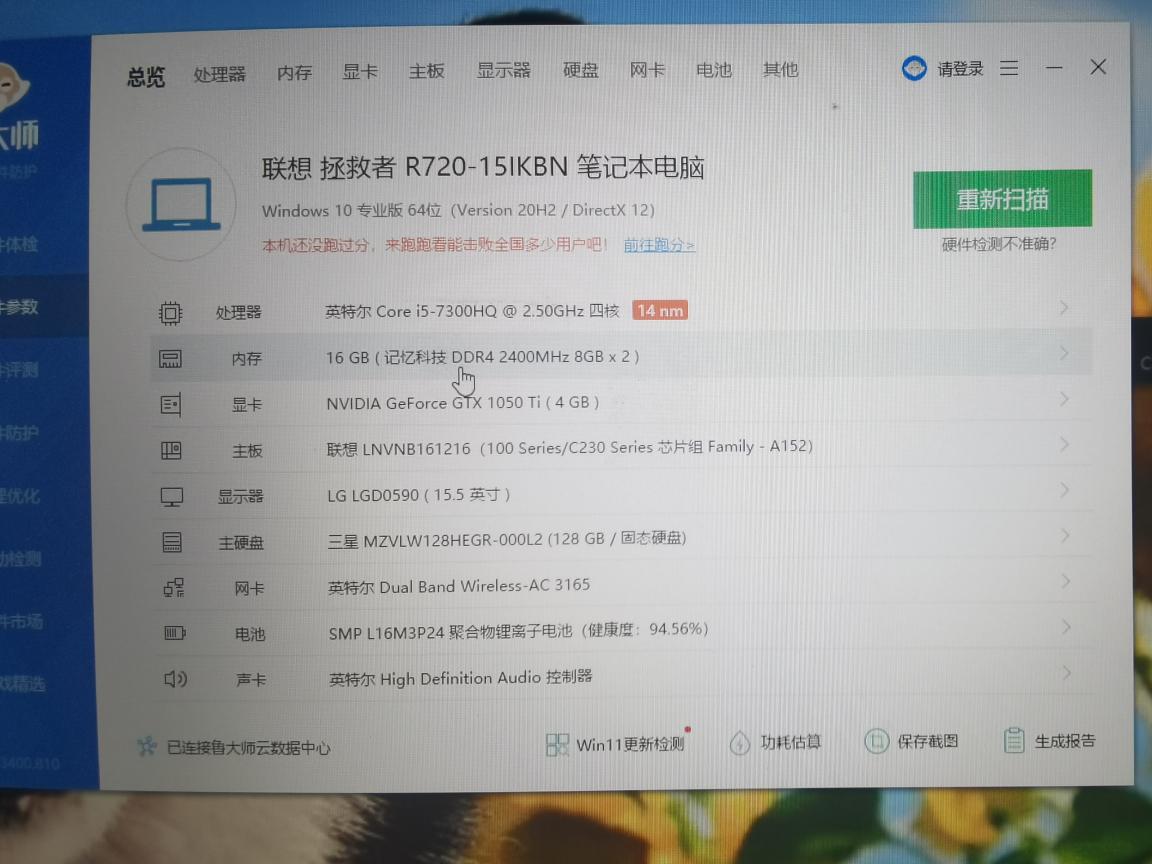
Task: Switch to the 电池 tab
Action: pyautogui.click(x=713, y=70)
